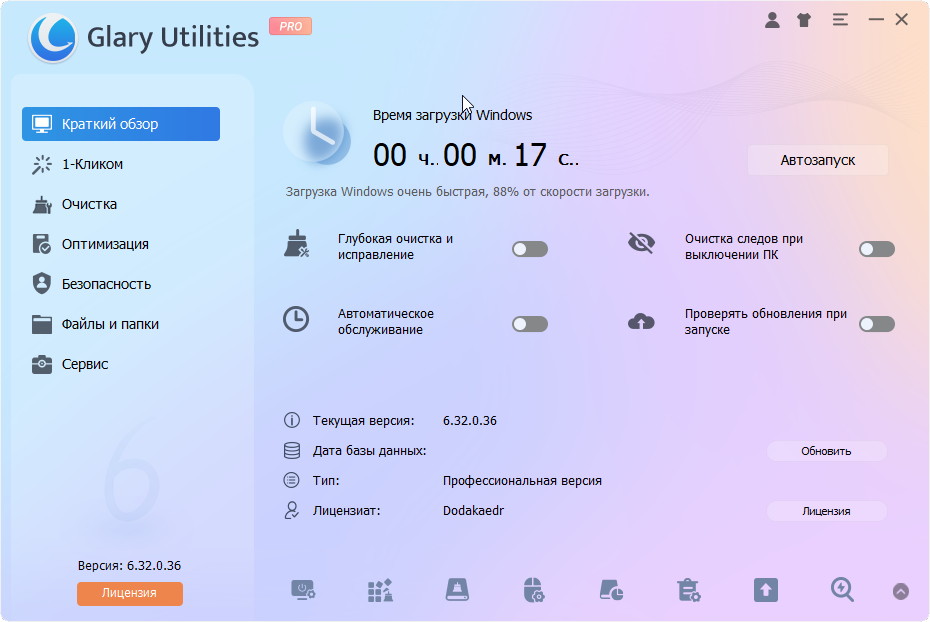Enable Проверять обновления при запуске toggle
The width and height of the screenshot is (930, 622).
click(877, 324)
